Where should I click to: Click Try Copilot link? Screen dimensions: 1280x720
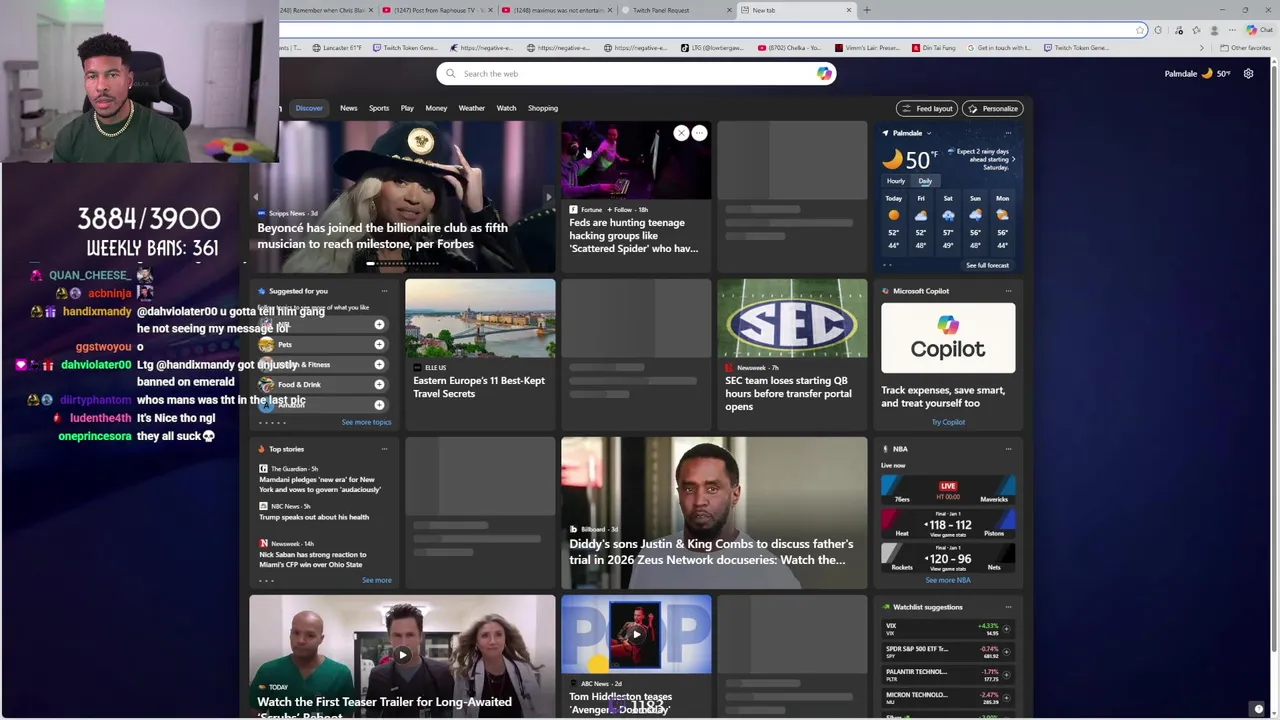click(948, 422)
